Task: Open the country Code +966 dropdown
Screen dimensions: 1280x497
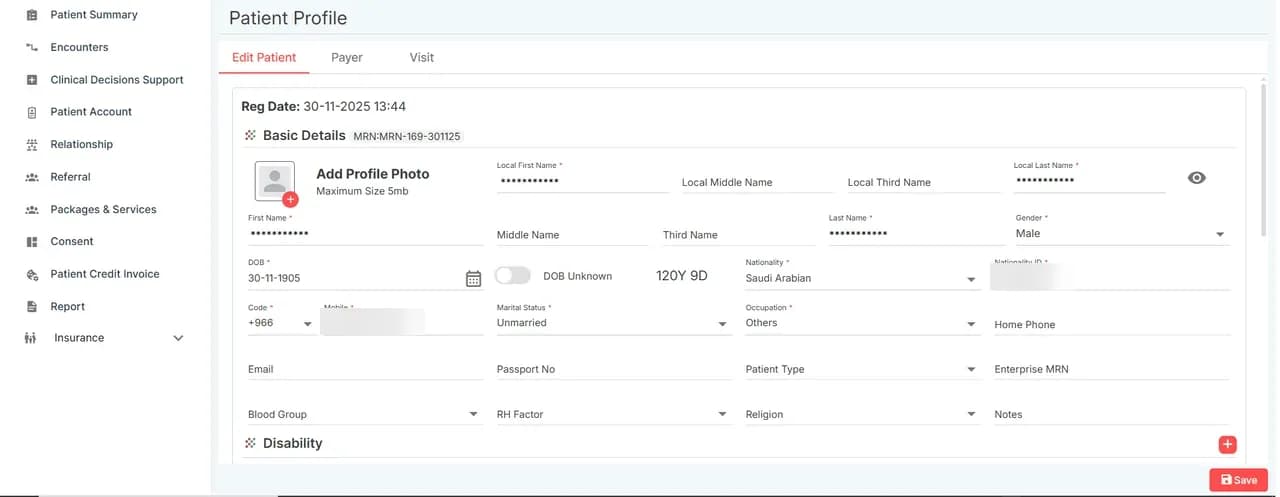Action: [x=281, y=323]
